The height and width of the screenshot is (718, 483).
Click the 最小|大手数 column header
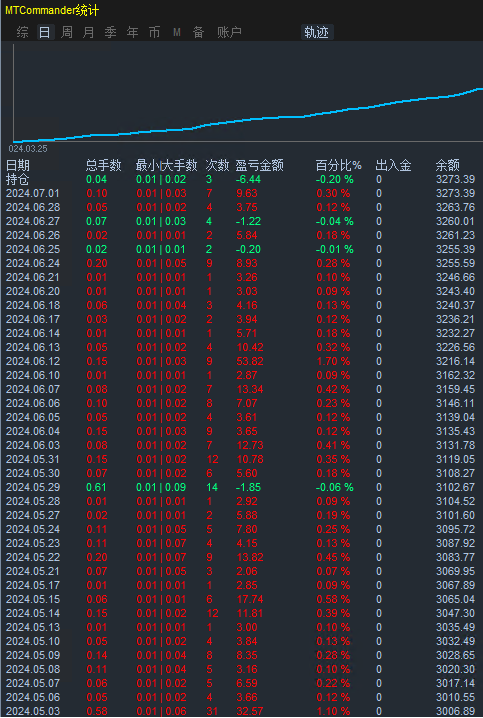click(x=166, y=165)
